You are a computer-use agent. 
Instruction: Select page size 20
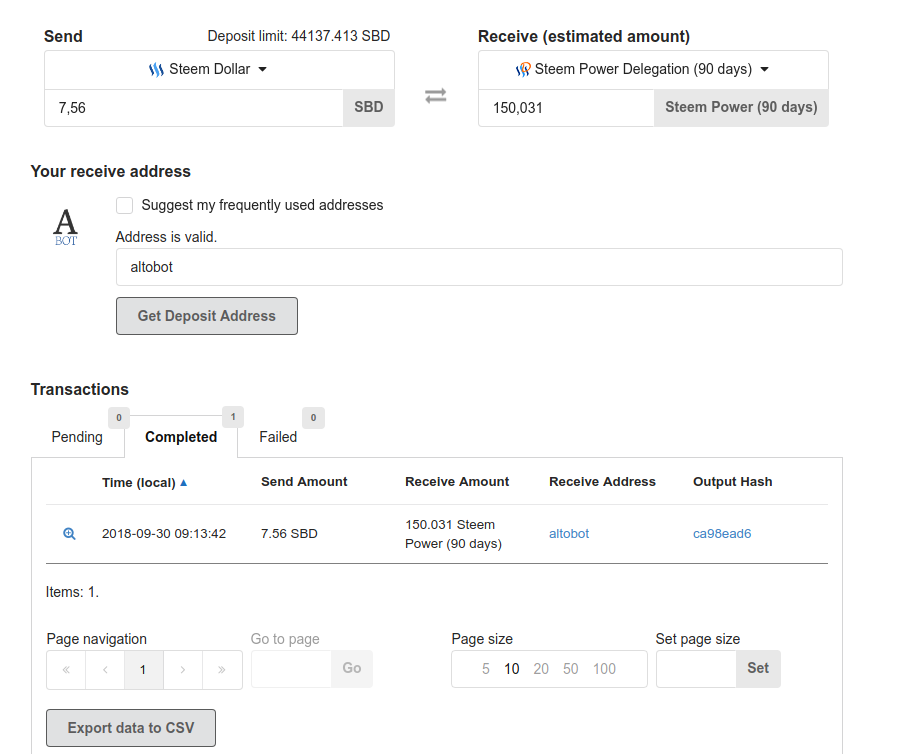point(541,669)
